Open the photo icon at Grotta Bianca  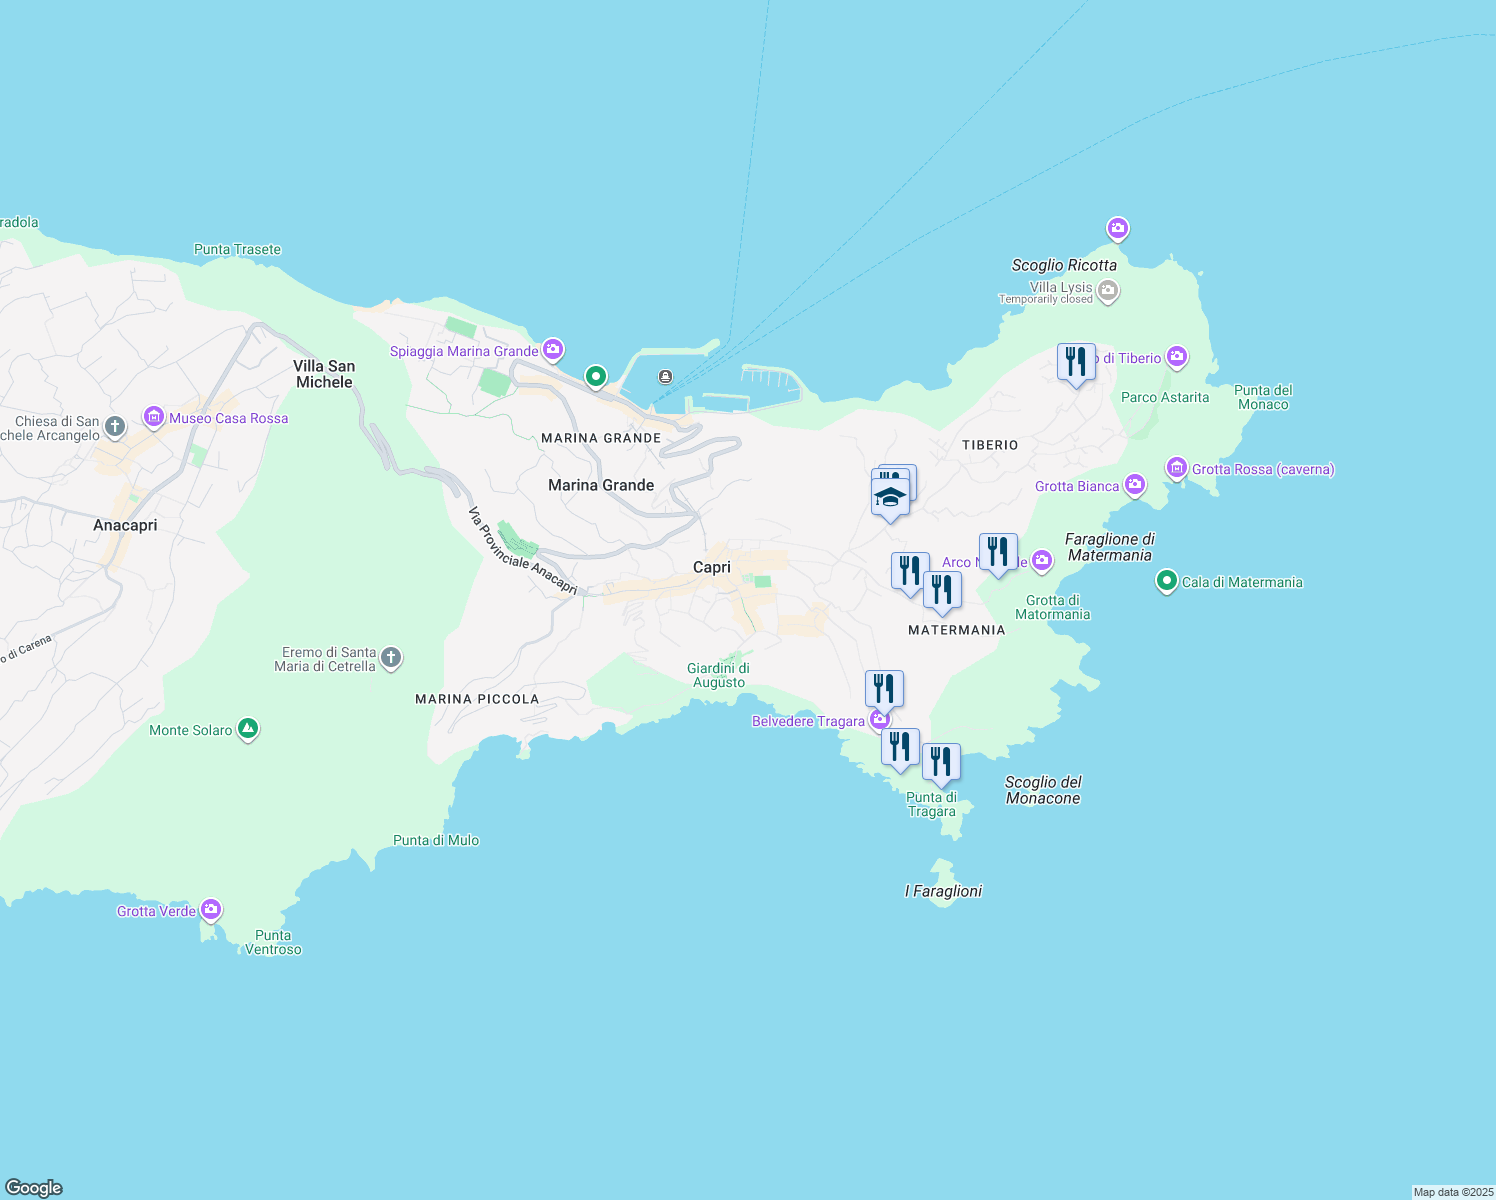coord(1135,485)
